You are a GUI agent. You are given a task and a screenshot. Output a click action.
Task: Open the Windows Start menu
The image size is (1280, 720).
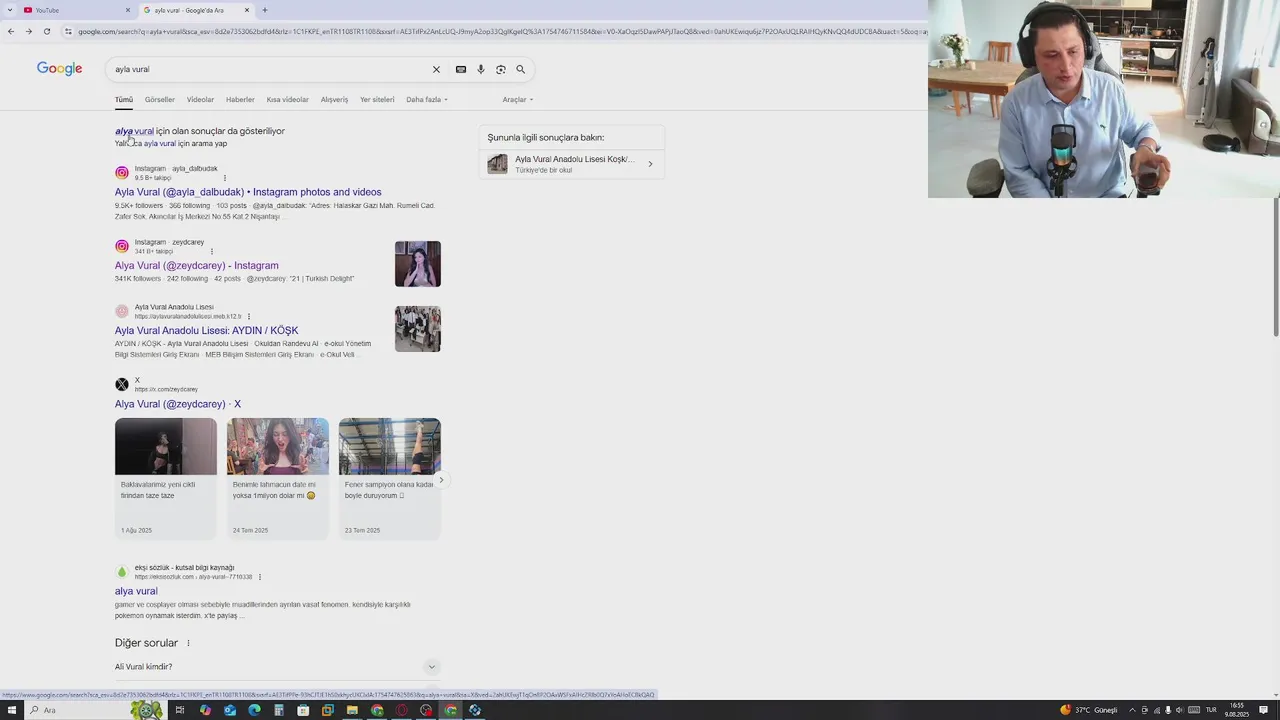tap(12, 710)
